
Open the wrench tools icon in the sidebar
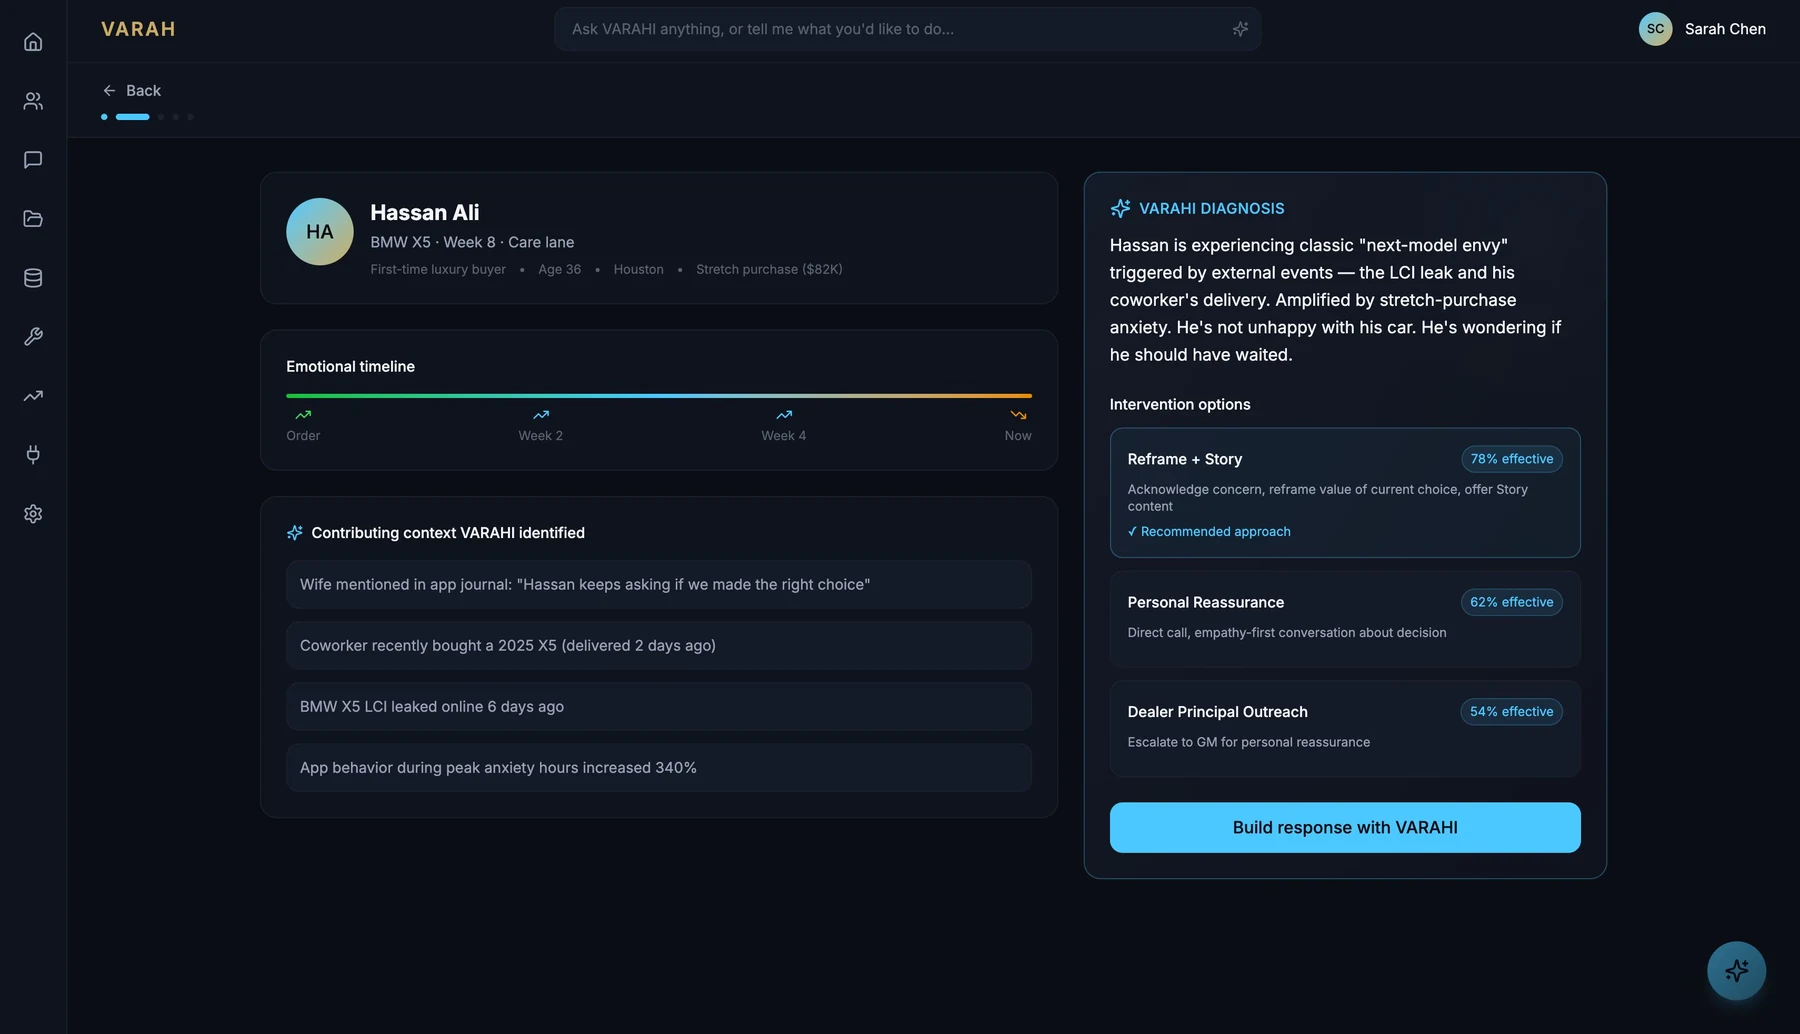(33, 337)
